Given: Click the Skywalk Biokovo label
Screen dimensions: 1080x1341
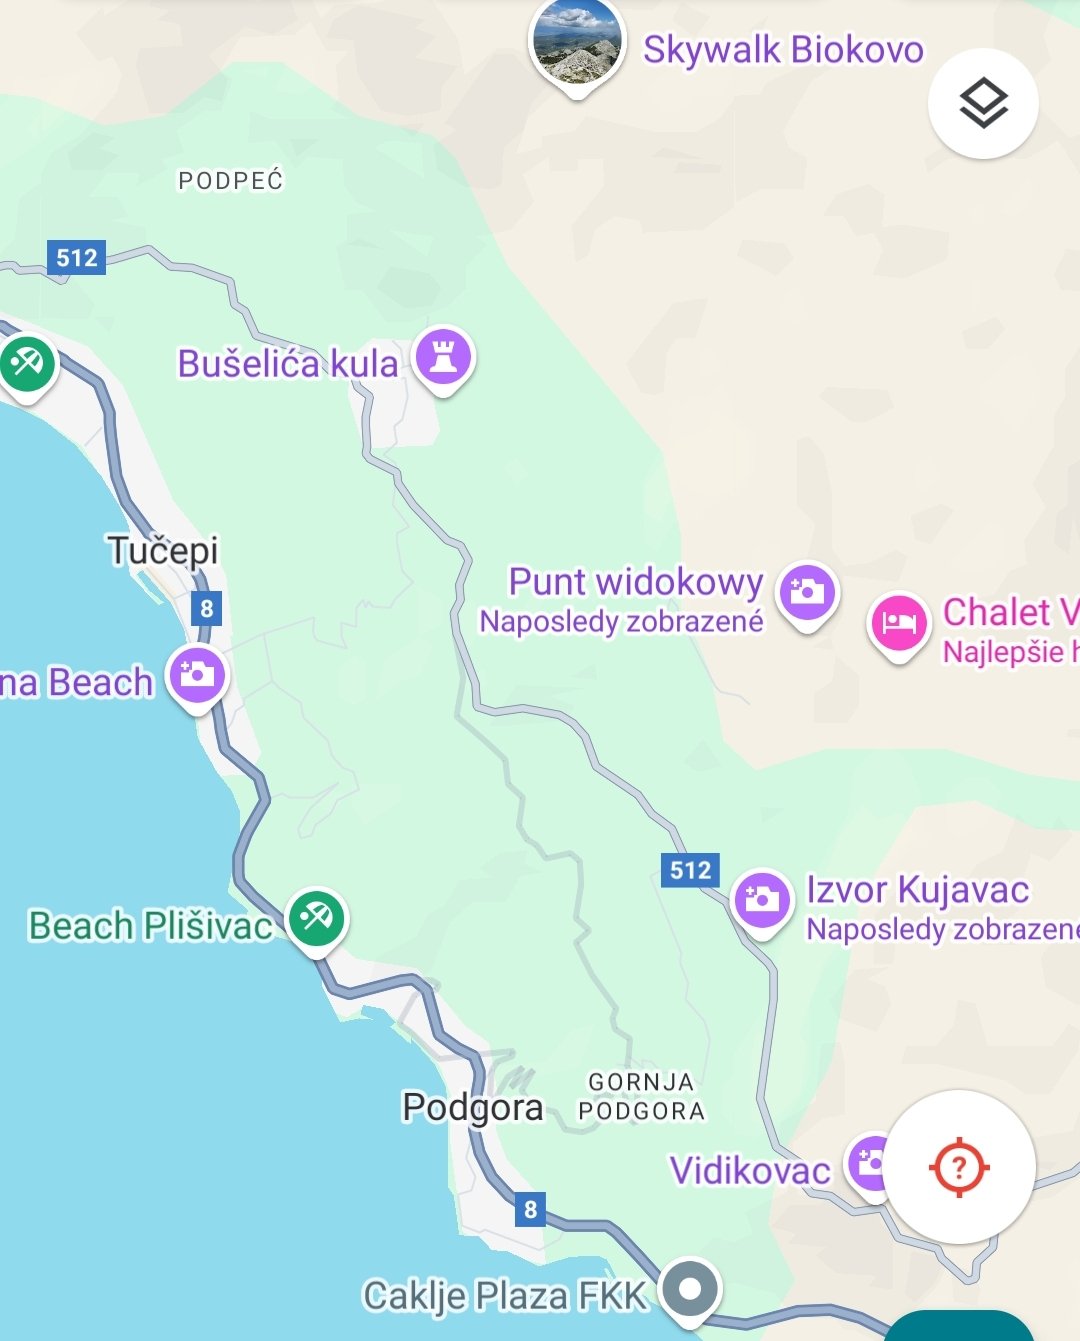Looking at the screenshot, I should click(x=783, y=49).
